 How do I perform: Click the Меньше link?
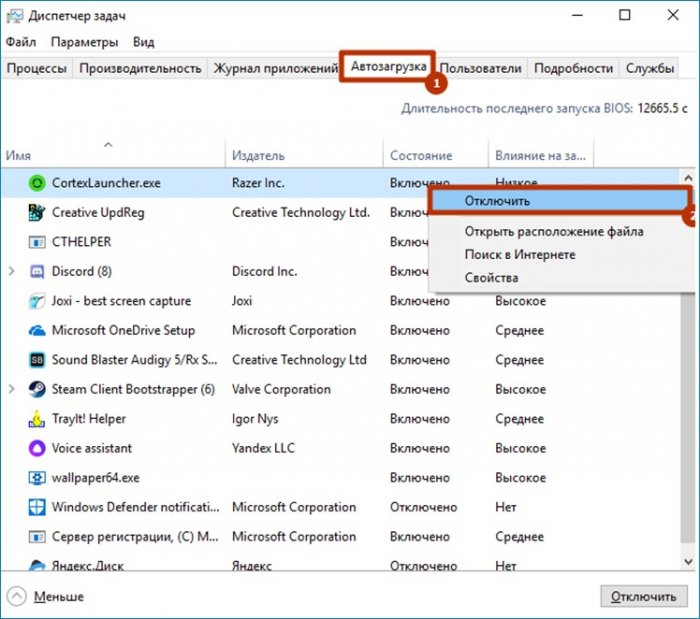coord(59,597)
